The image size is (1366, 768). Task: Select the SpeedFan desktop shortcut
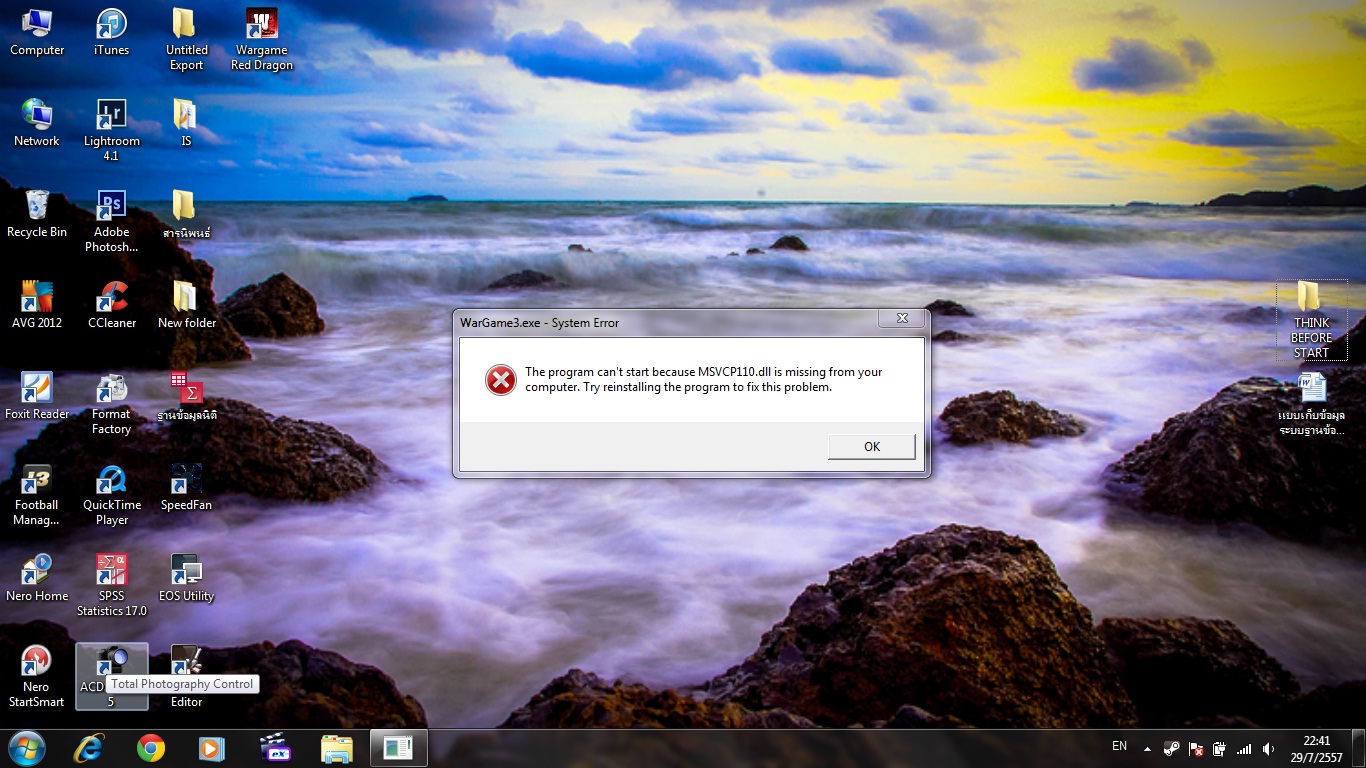click(186, 482)
